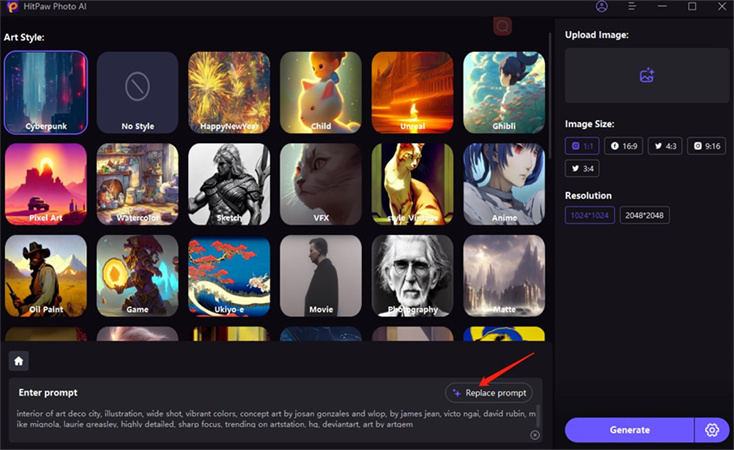Select the 1024*1024 resolution
Viewport: 734px width, 450px height.
tap(589, 215)
